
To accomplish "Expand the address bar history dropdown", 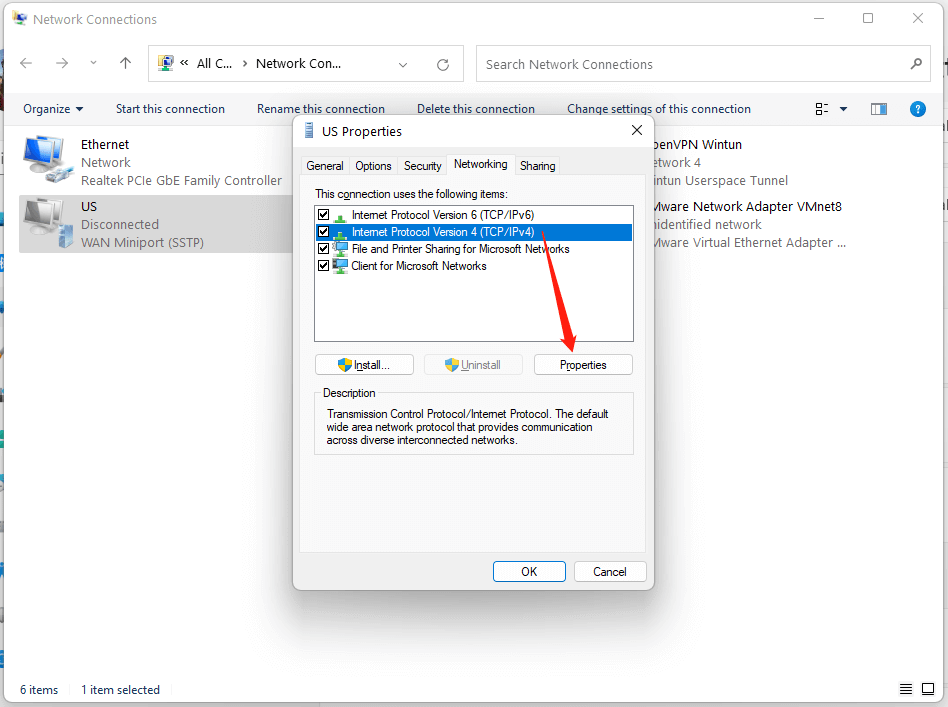I will (403, 65).
